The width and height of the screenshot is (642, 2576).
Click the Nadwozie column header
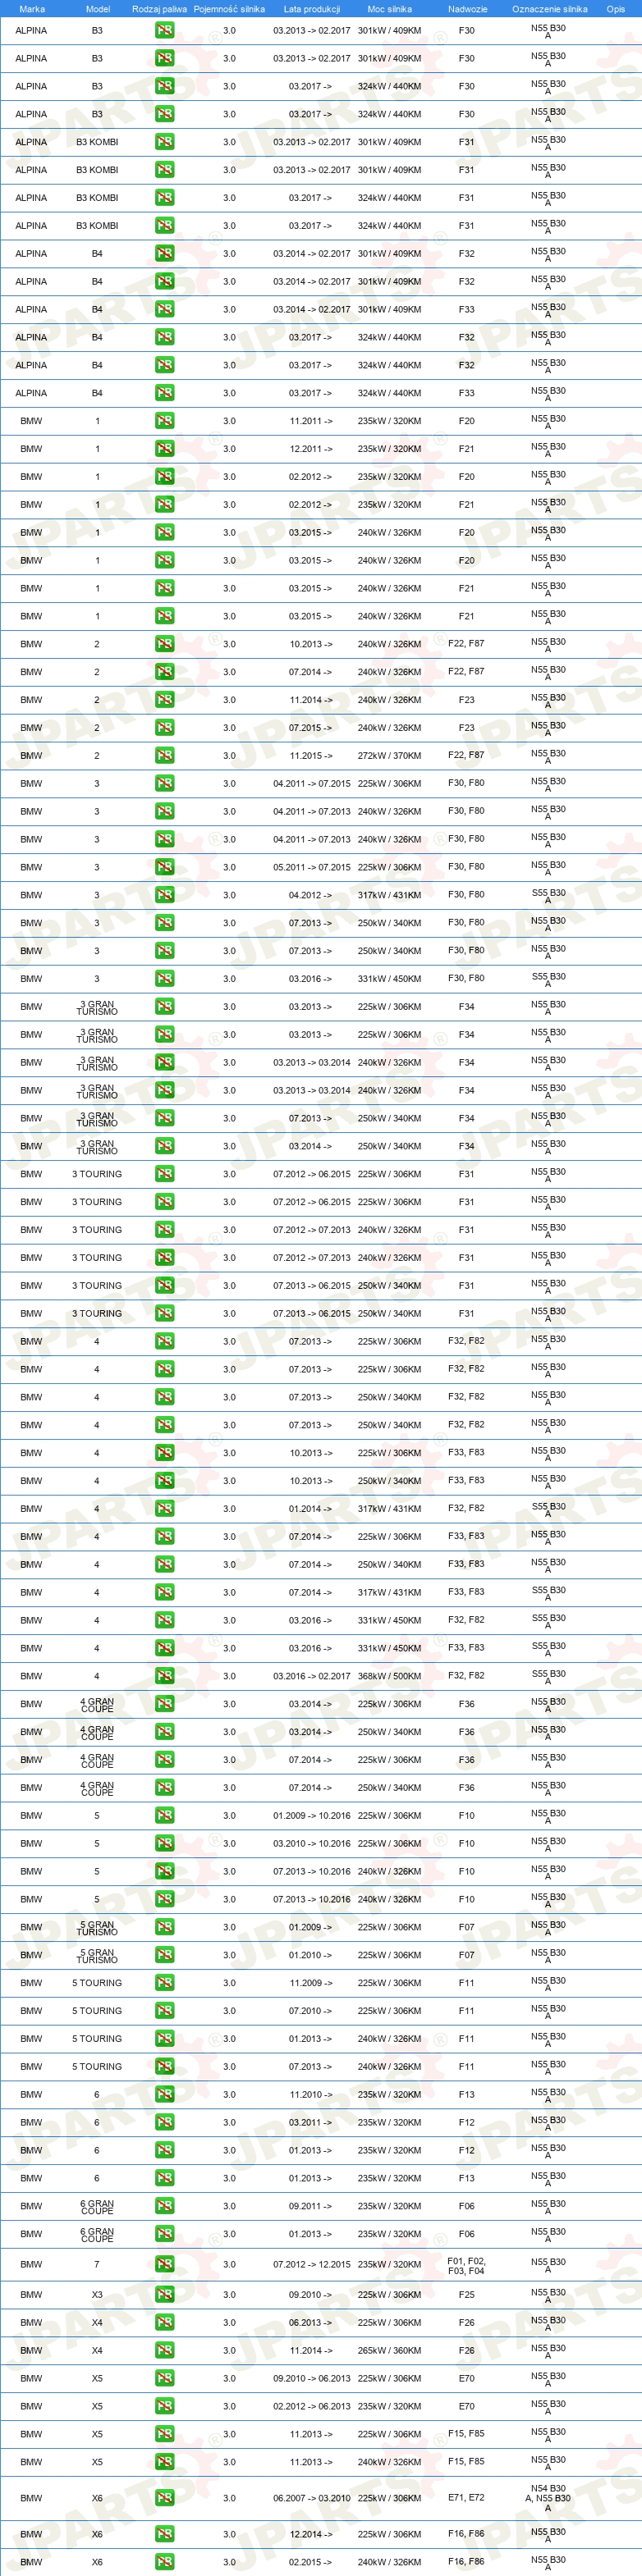[467, 9]
